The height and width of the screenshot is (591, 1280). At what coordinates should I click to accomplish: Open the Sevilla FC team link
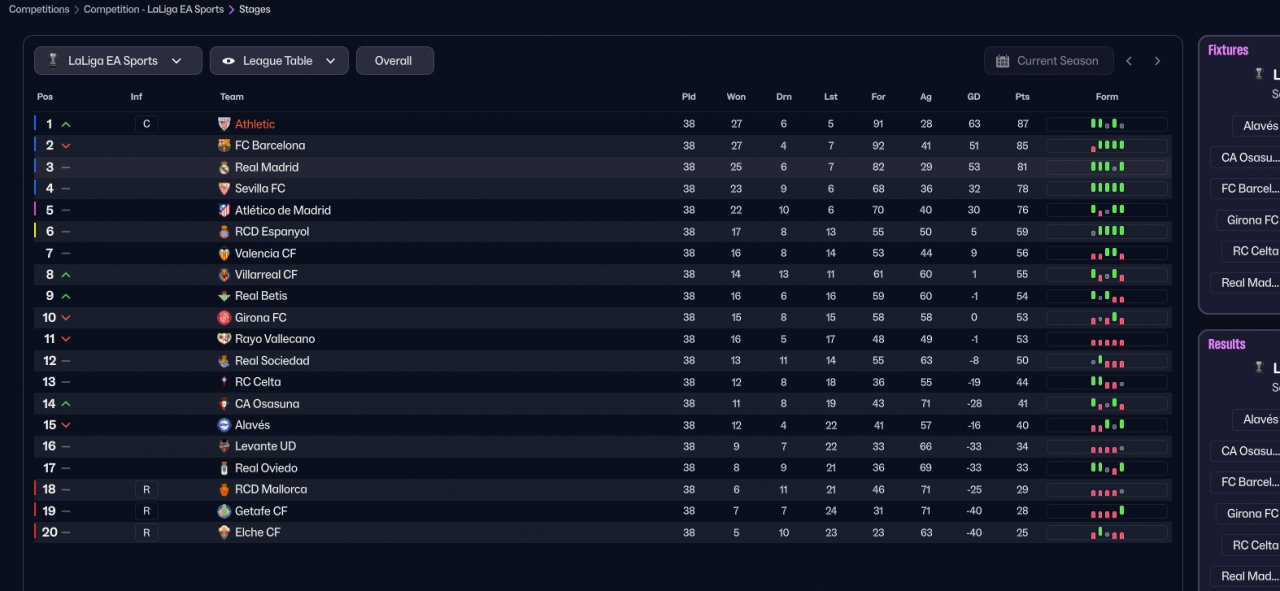(x=260, y=189)
